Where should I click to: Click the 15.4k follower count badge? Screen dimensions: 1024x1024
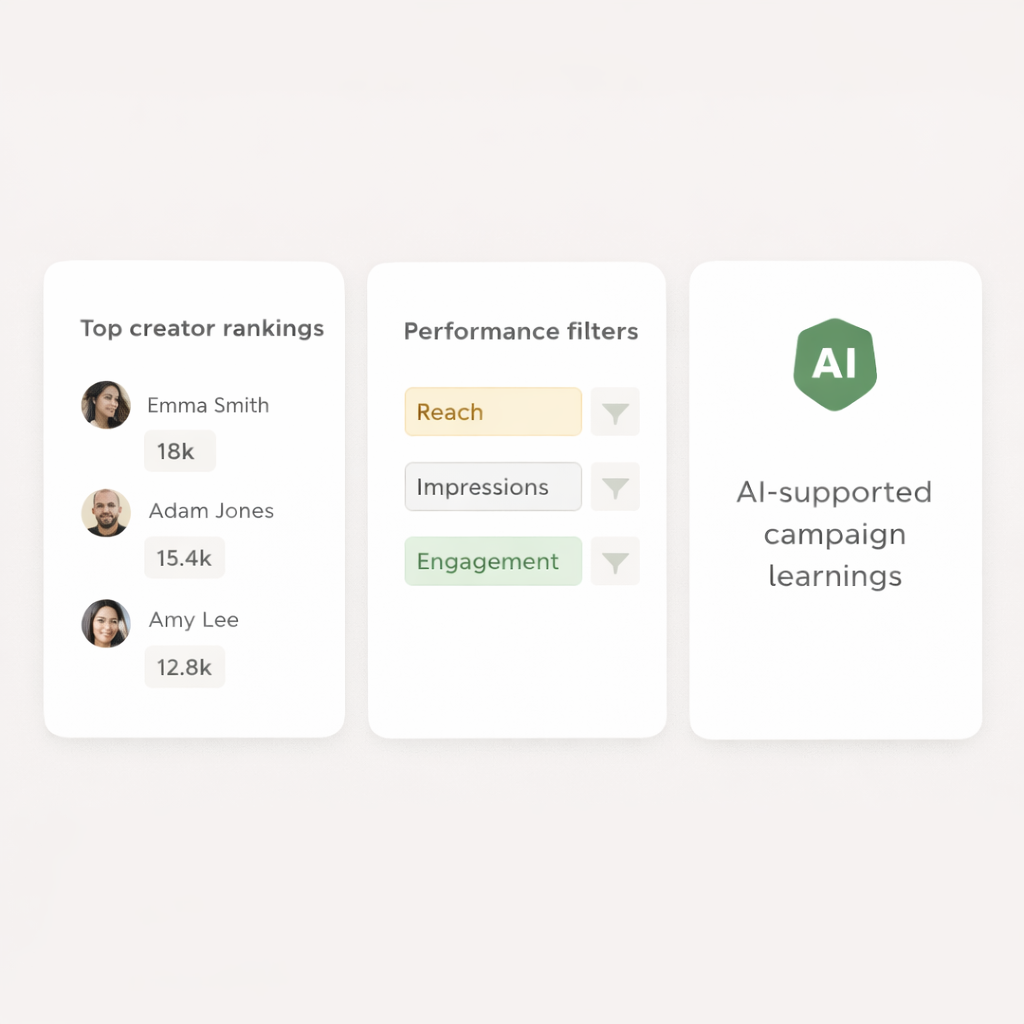(x=184, y=558)
